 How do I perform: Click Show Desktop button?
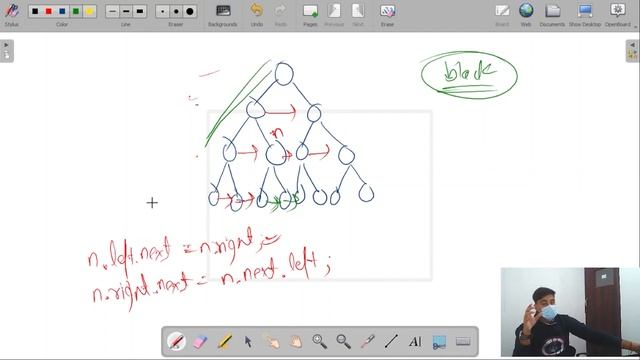[585, 15]
